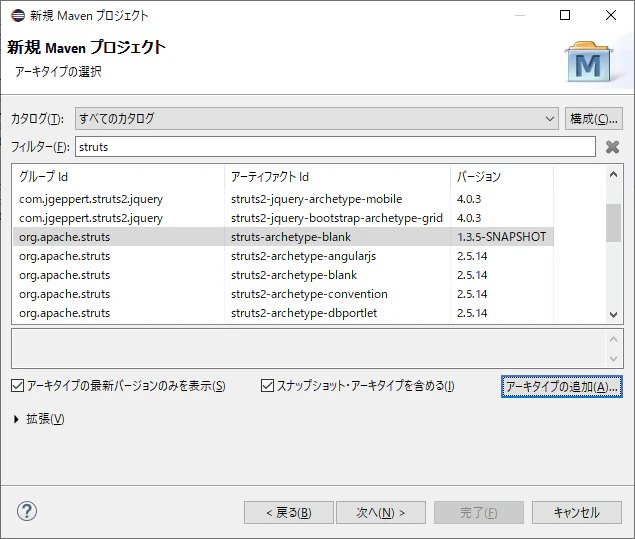Sort by バージョン column header
The image size is (635, 539).
pyautogui.click(x=502, y=177)
